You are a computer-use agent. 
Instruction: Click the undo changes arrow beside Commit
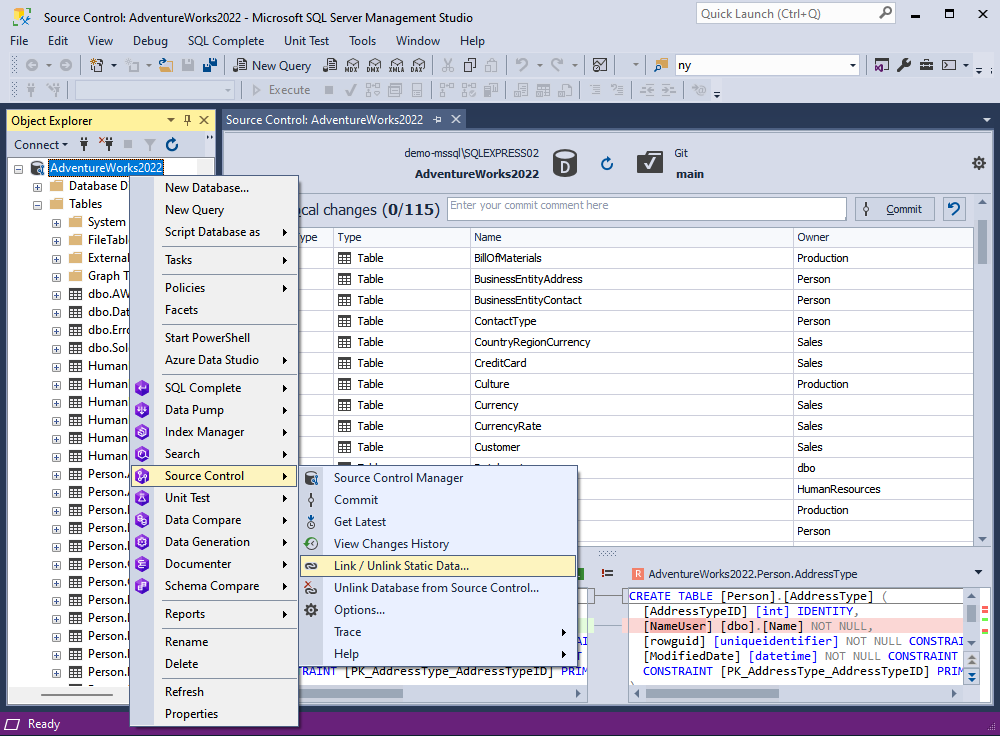point(954,209)
